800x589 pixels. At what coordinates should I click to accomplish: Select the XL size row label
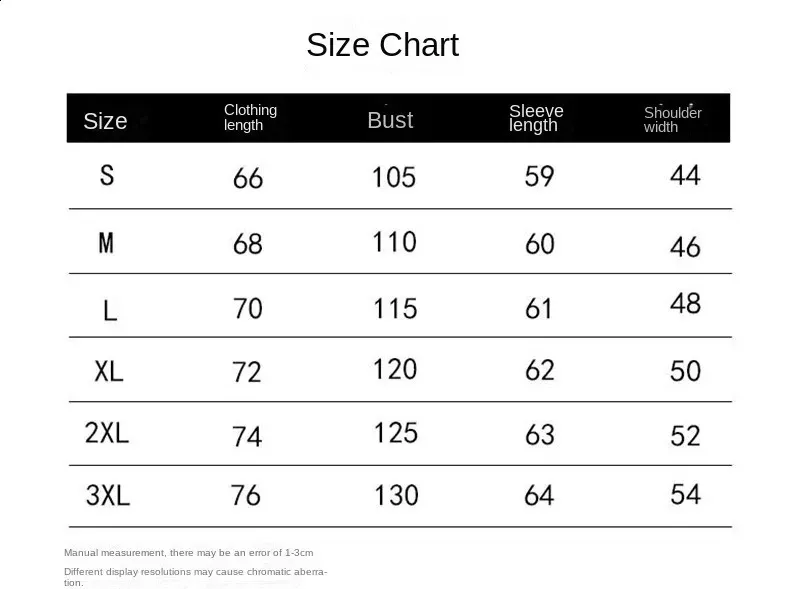(x=109, y=371)
